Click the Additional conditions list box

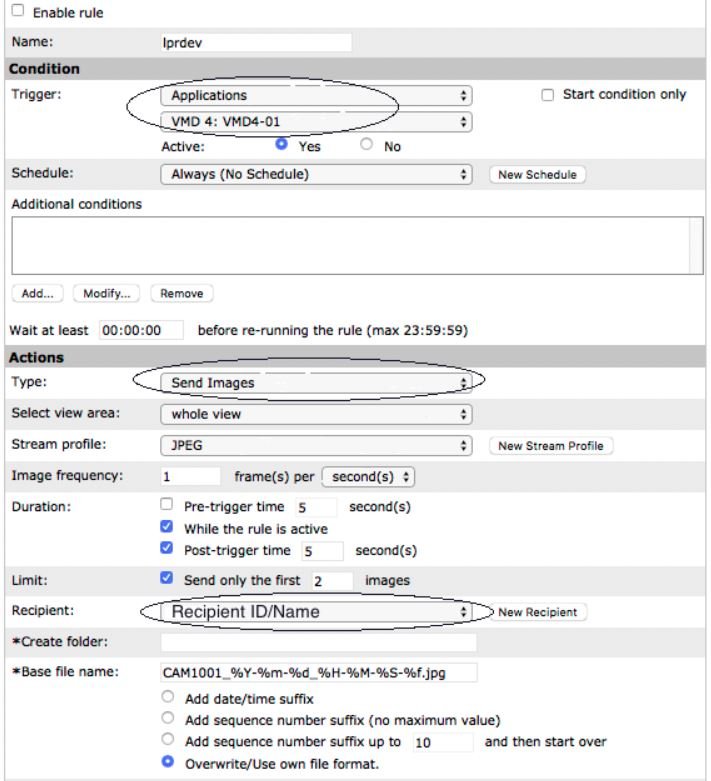(x=357, y=246)
